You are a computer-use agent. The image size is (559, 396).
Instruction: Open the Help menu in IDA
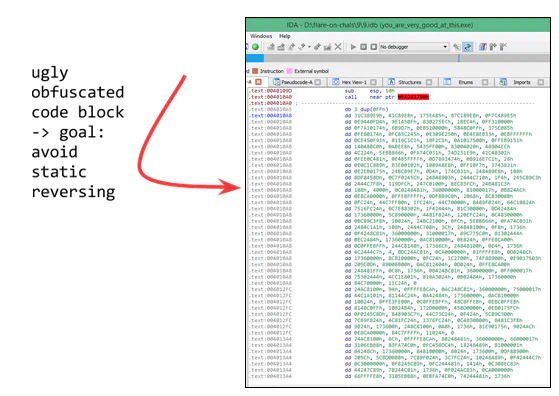coord(284,36)
